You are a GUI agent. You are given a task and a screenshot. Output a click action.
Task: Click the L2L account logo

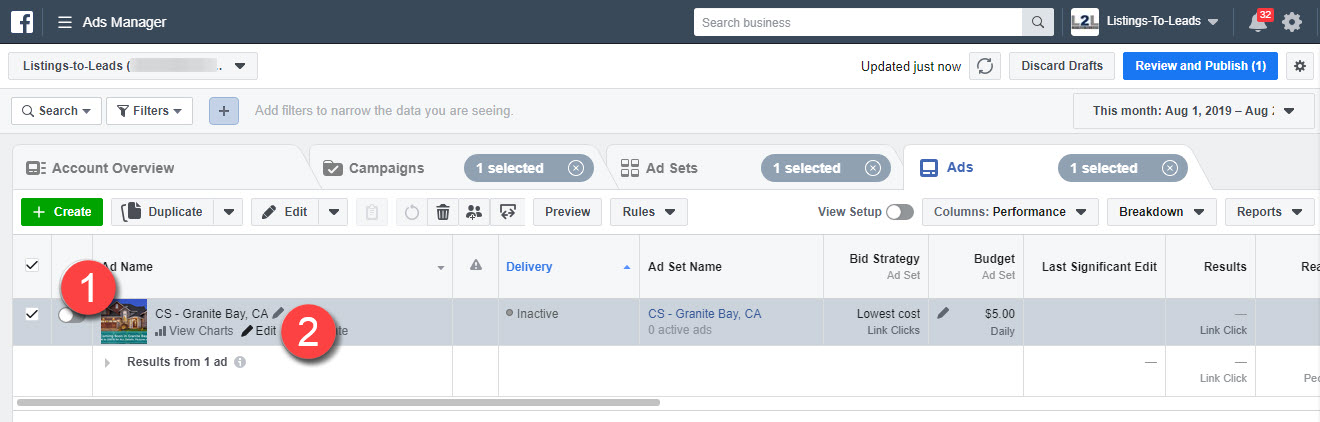[x=1084, y=22]
